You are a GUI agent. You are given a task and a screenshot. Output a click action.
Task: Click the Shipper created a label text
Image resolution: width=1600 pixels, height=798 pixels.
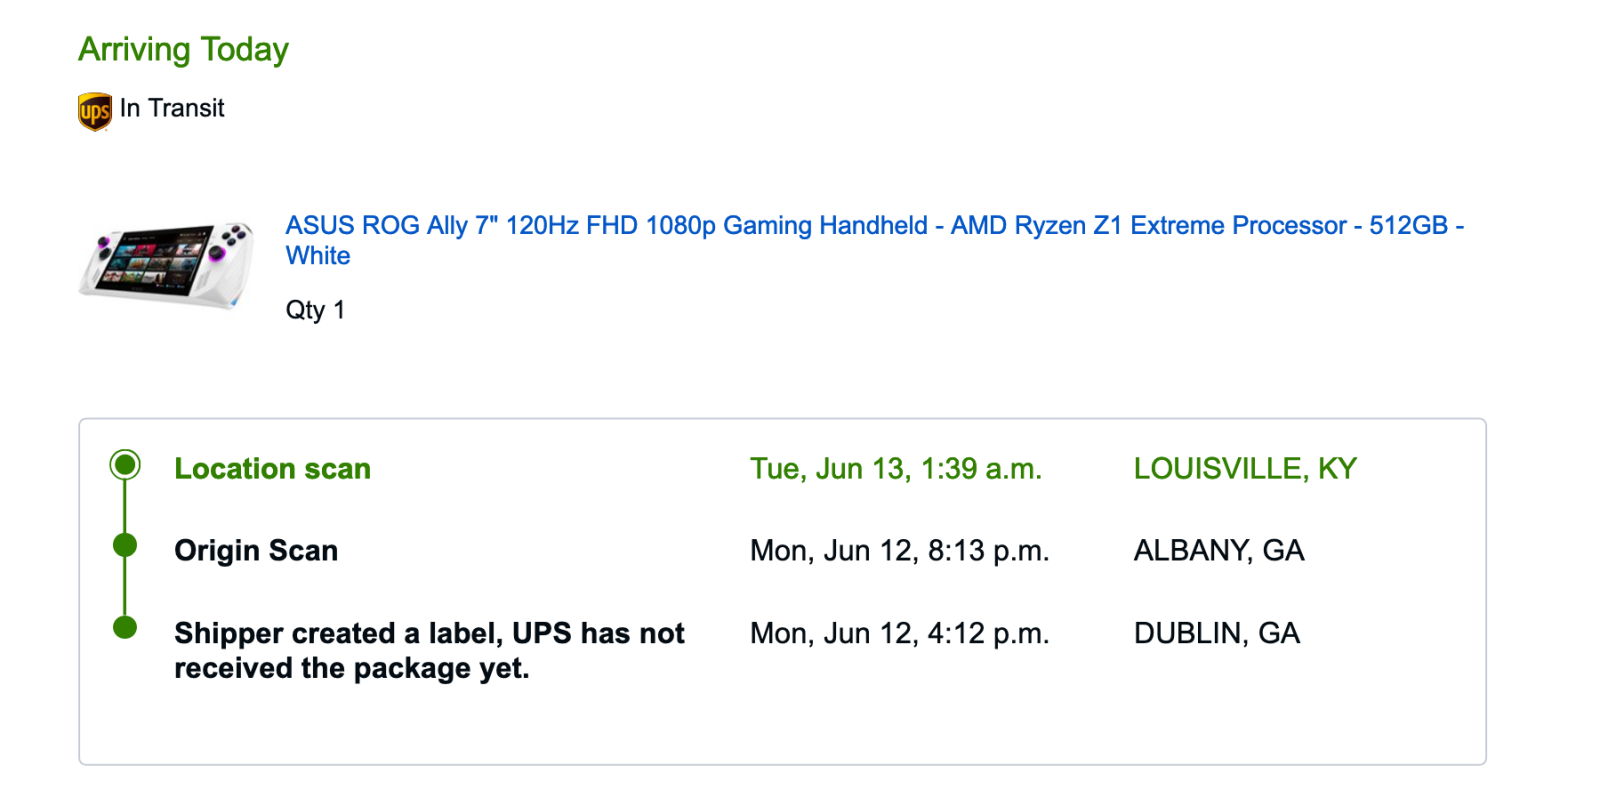pos(429,650)
